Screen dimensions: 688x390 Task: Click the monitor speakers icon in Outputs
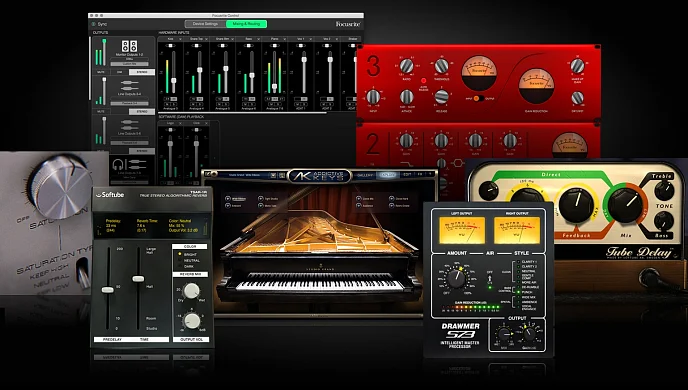[x=129, y=46]
